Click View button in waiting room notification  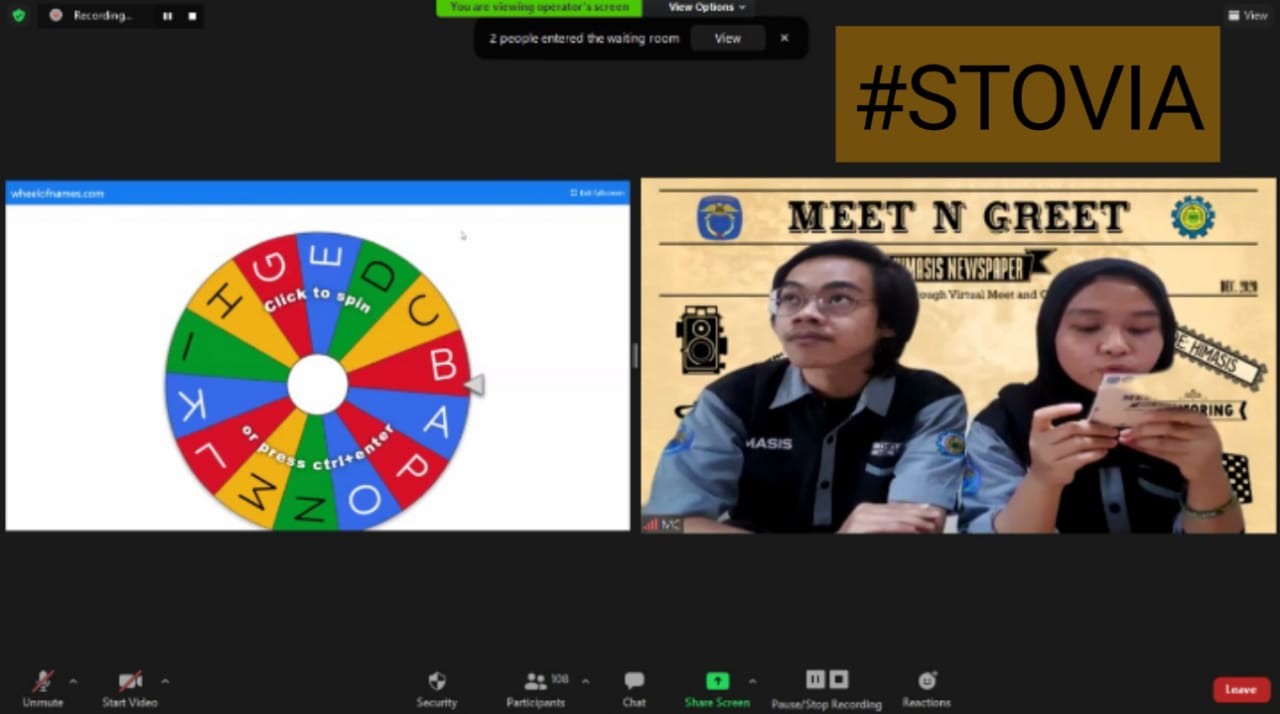pyautogui.click(x=727, y=38)
